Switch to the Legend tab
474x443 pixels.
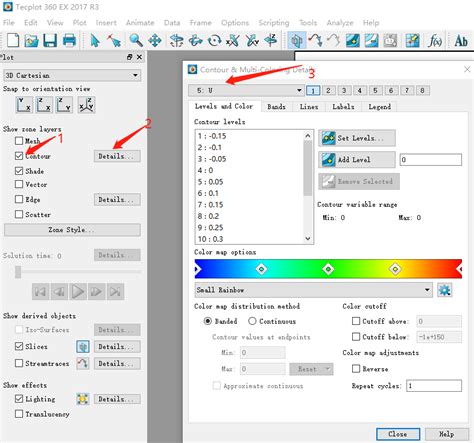379,107
